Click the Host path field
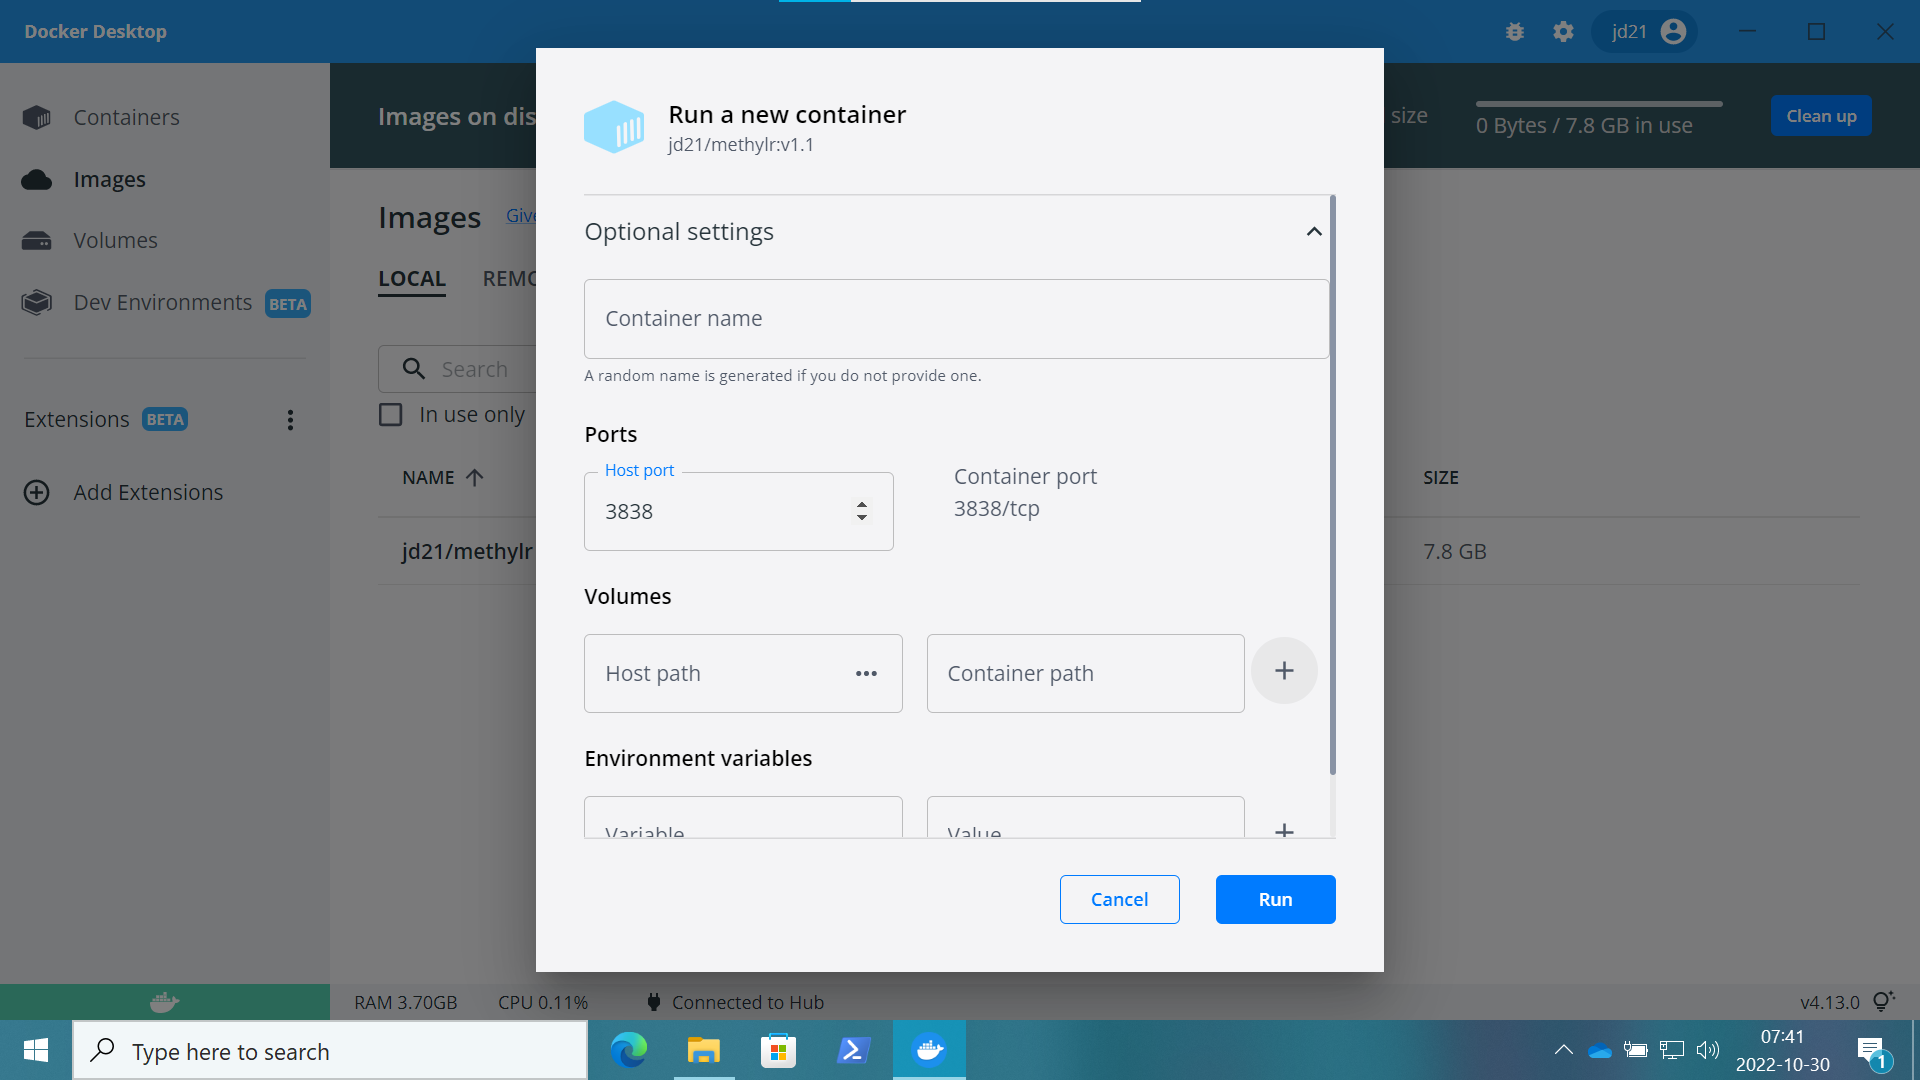1920x1080 pixels. (743, 674)
